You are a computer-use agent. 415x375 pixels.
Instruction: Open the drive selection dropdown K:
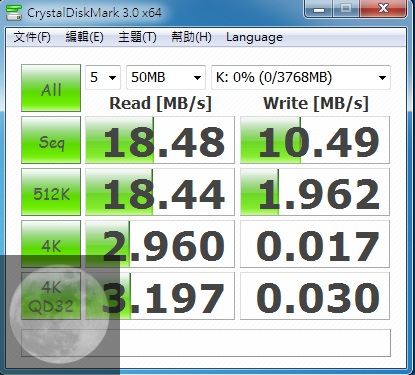coord(301,77)
